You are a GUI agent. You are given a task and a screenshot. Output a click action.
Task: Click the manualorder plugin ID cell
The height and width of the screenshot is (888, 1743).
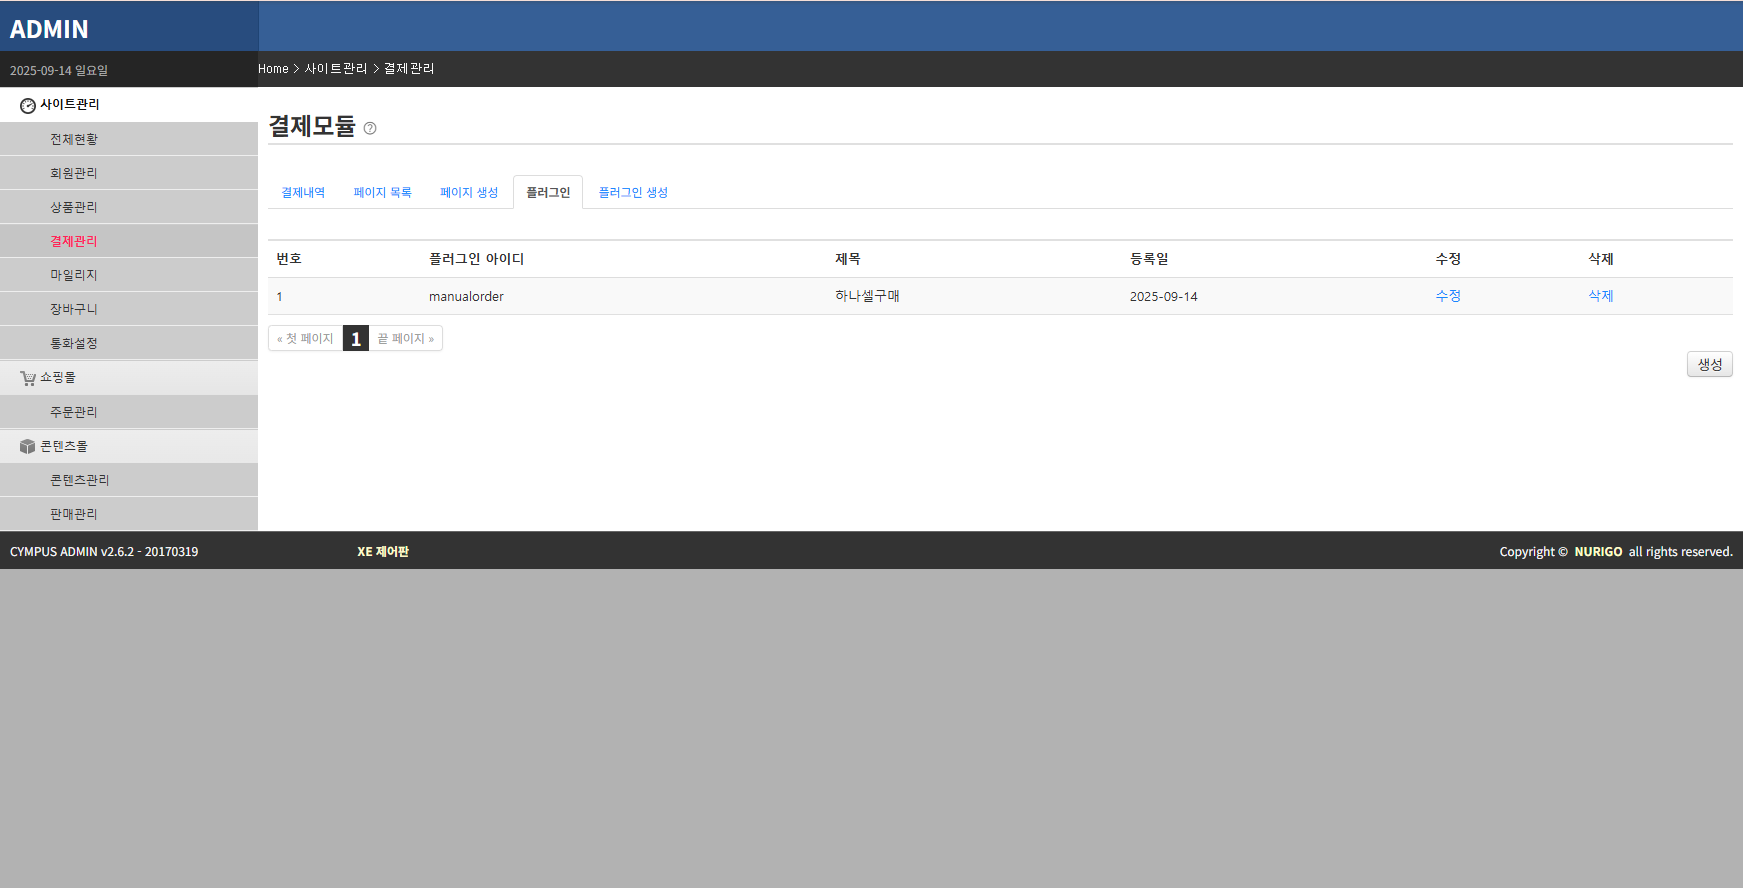(x=466, y=297)
